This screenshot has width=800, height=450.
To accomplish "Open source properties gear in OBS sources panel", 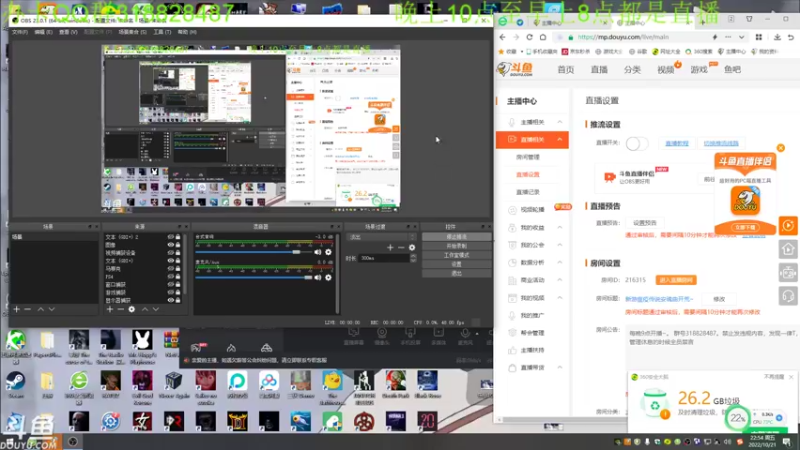I will point(132,309).
